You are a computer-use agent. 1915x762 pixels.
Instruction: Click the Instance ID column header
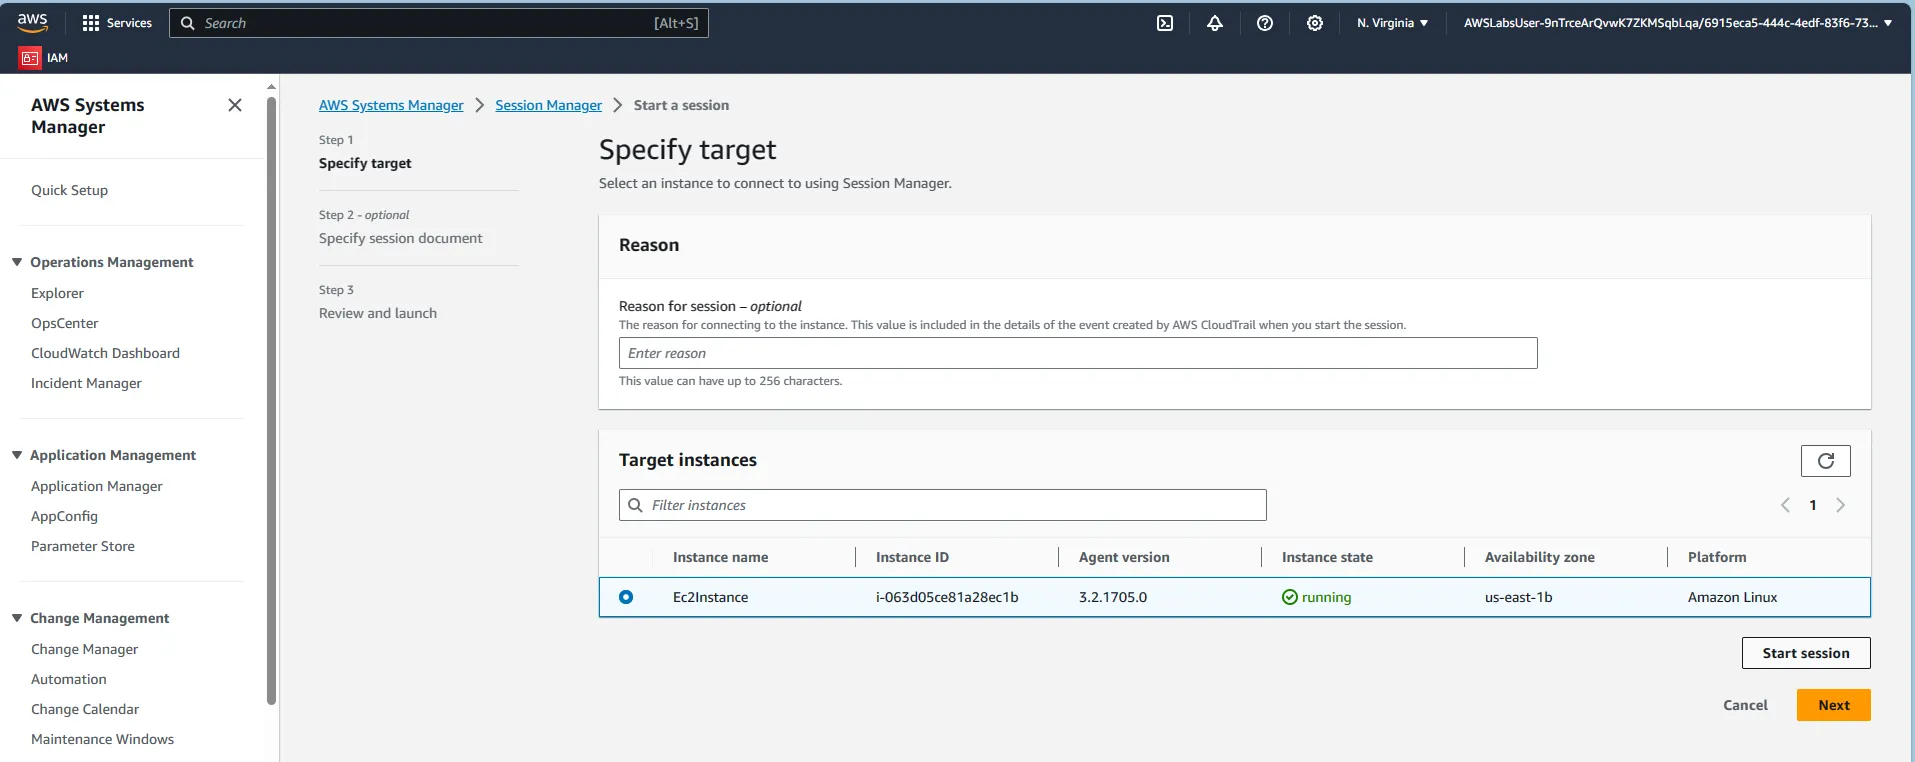(x=912, y=557)
